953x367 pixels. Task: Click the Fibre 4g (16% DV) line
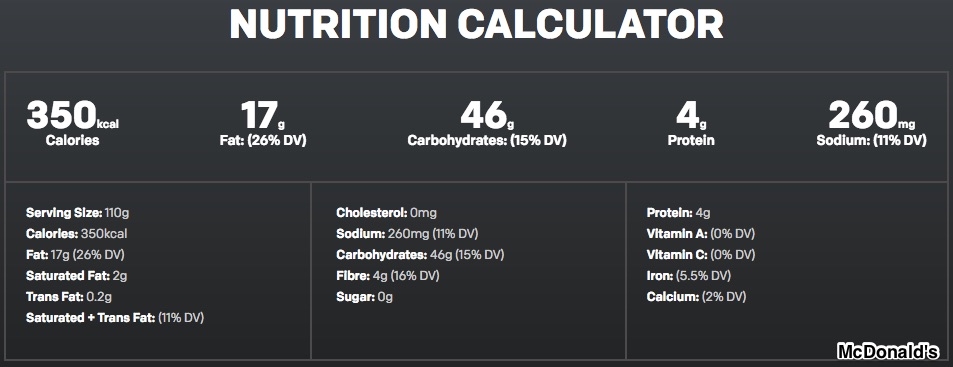(388, 275)
